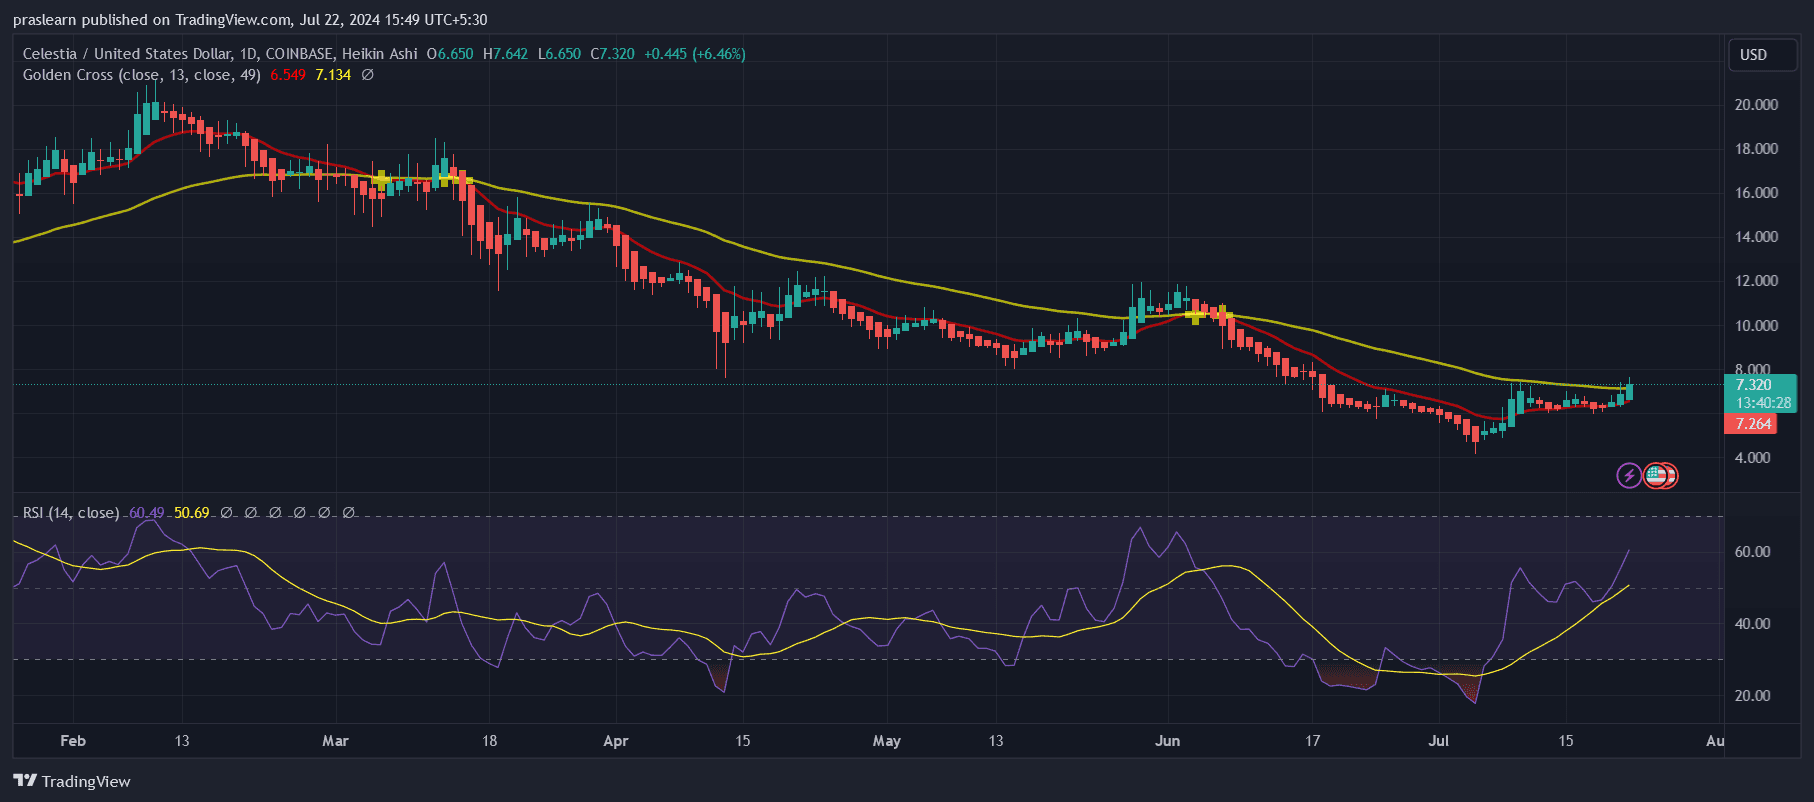Click the yellow RSI value 50.69
Screen dimensions: 1814x802
(192, 513)
